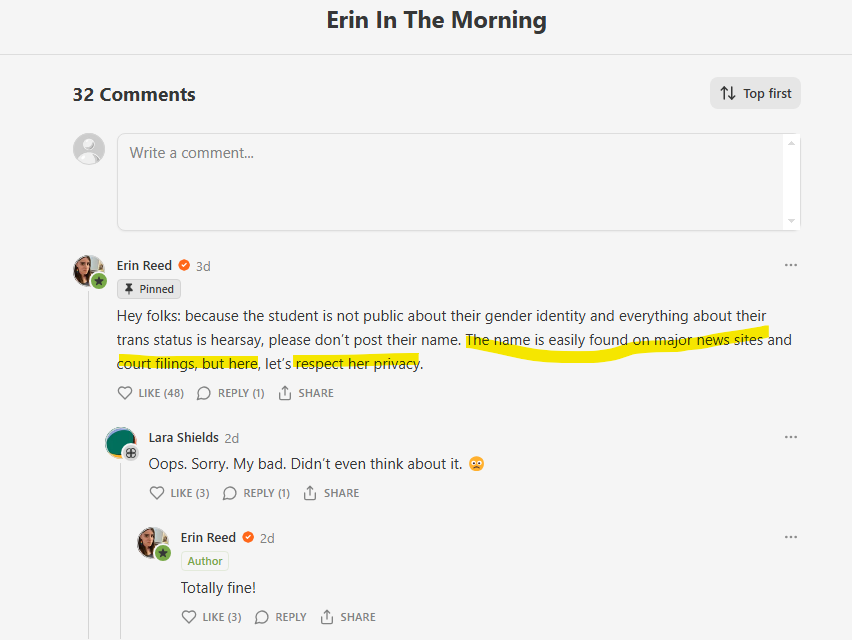The width and height of the screenshot is (852, 640).
Task: Like the "Totally fine!" reply
Action: tap(211, 617)
